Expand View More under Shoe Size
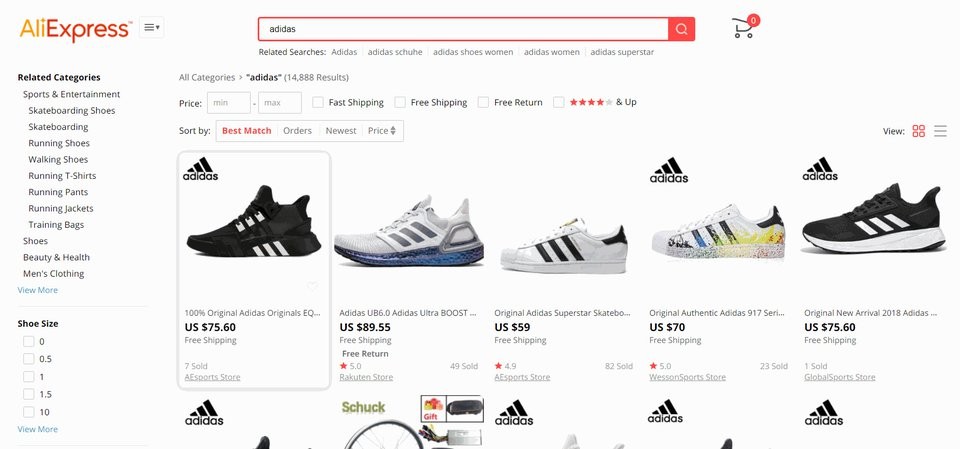This screenshot has height=449, width=960. 38,429
